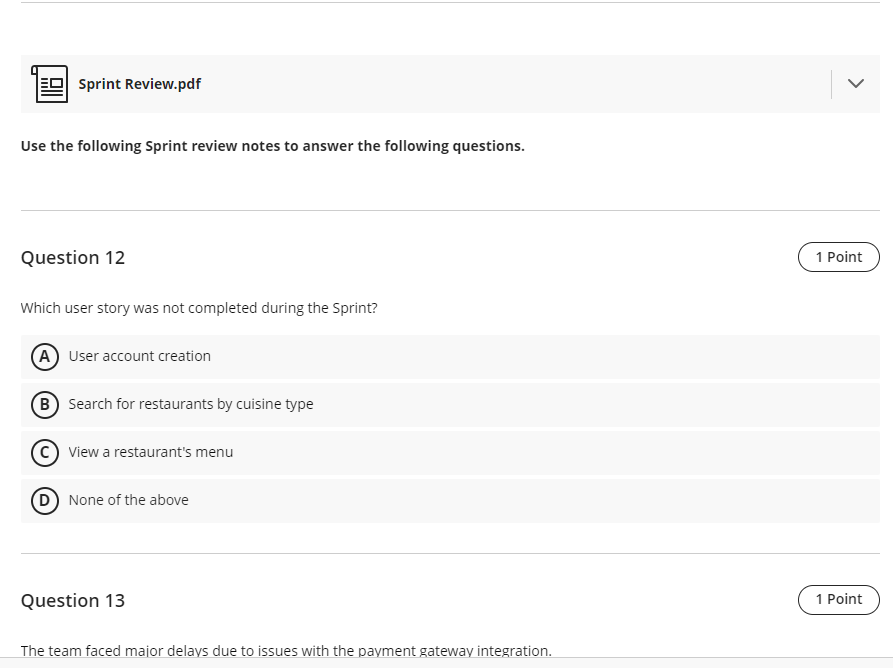
Task: Click the '1 Point' badge on Question 12
Action: [838, 256]
